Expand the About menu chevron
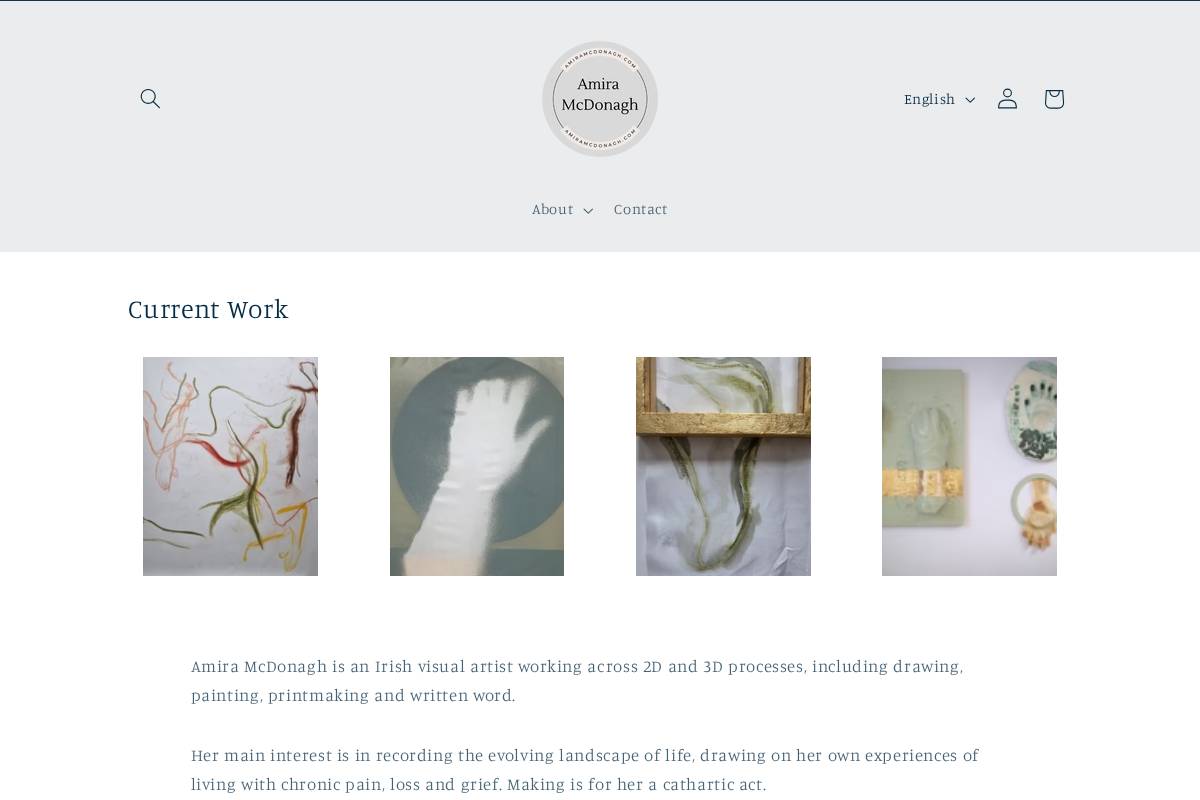The width and height of the screenshot is (1200, 800). 588,210
